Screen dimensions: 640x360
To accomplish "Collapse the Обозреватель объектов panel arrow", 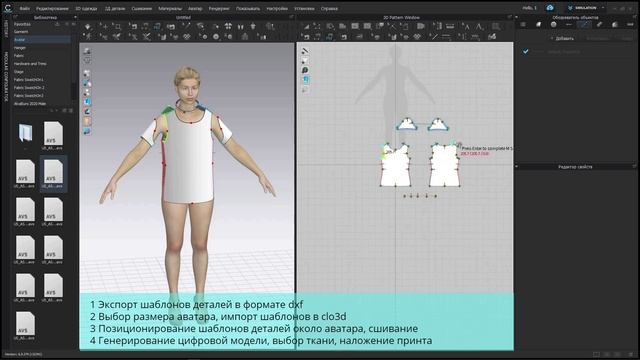I will click(x=516, y=17).
